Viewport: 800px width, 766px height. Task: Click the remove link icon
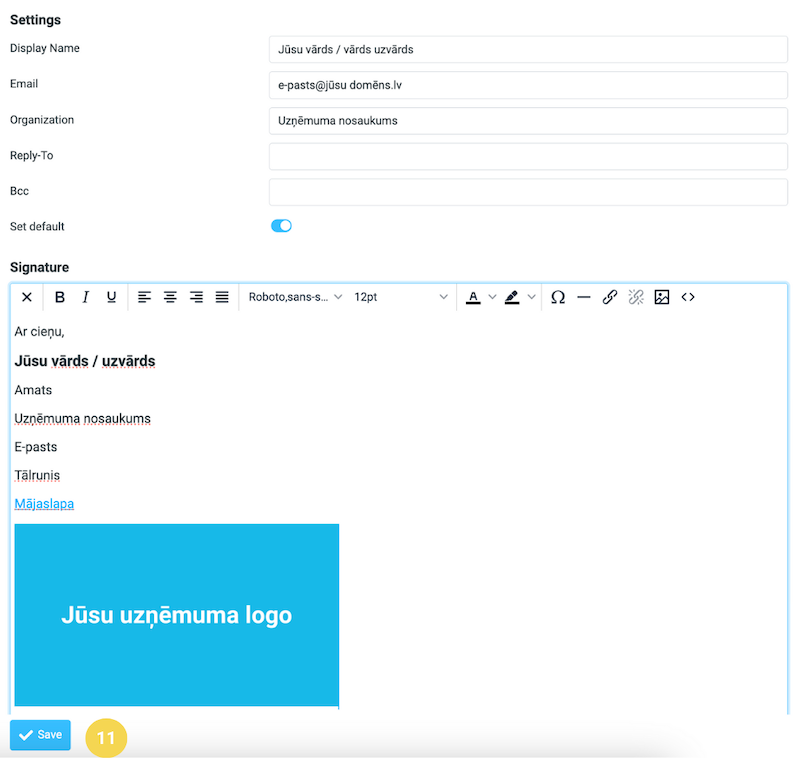coord(636,297)
